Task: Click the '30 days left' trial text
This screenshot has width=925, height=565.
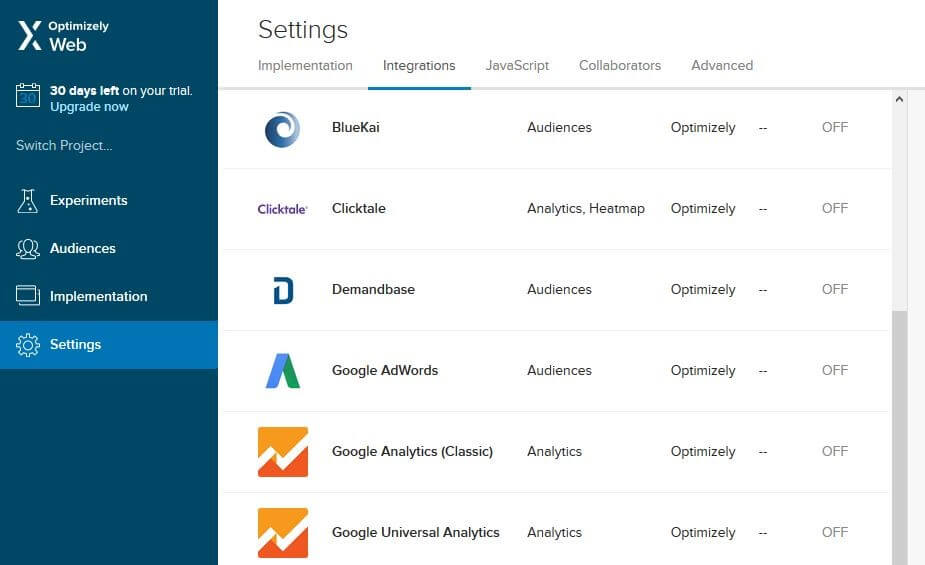Action: (x=84, y=91)
